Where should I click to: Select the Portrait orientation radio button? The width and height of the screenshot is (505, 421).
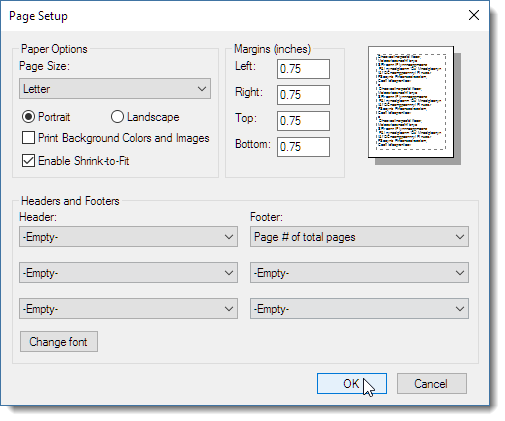[28, 117]
